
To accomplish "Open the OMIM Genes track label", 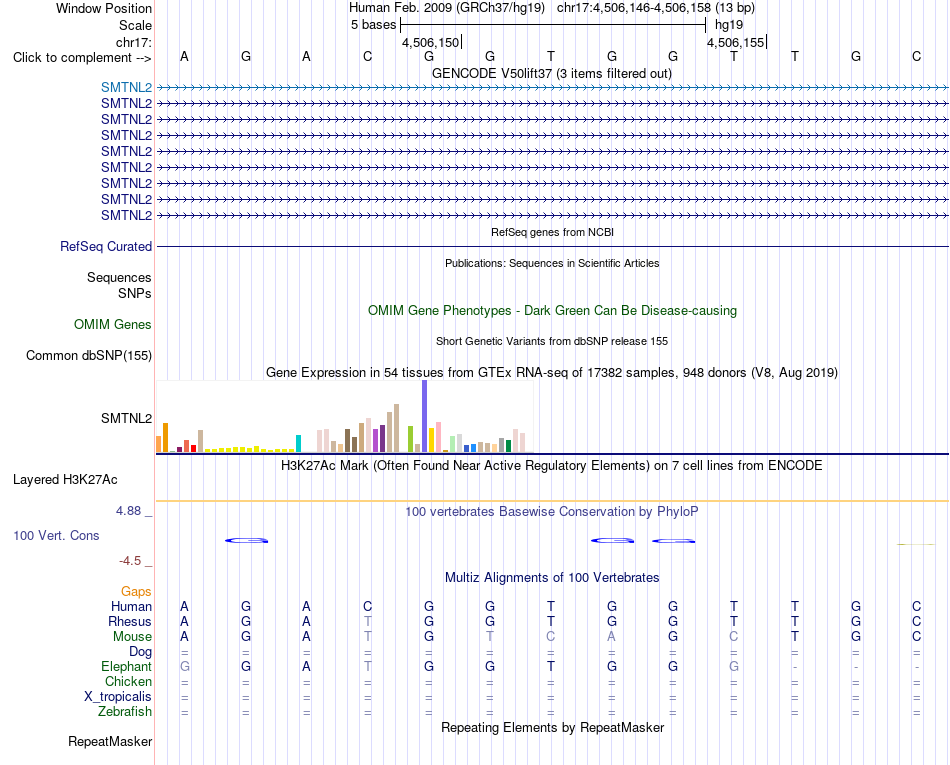I will click(112, 324).
